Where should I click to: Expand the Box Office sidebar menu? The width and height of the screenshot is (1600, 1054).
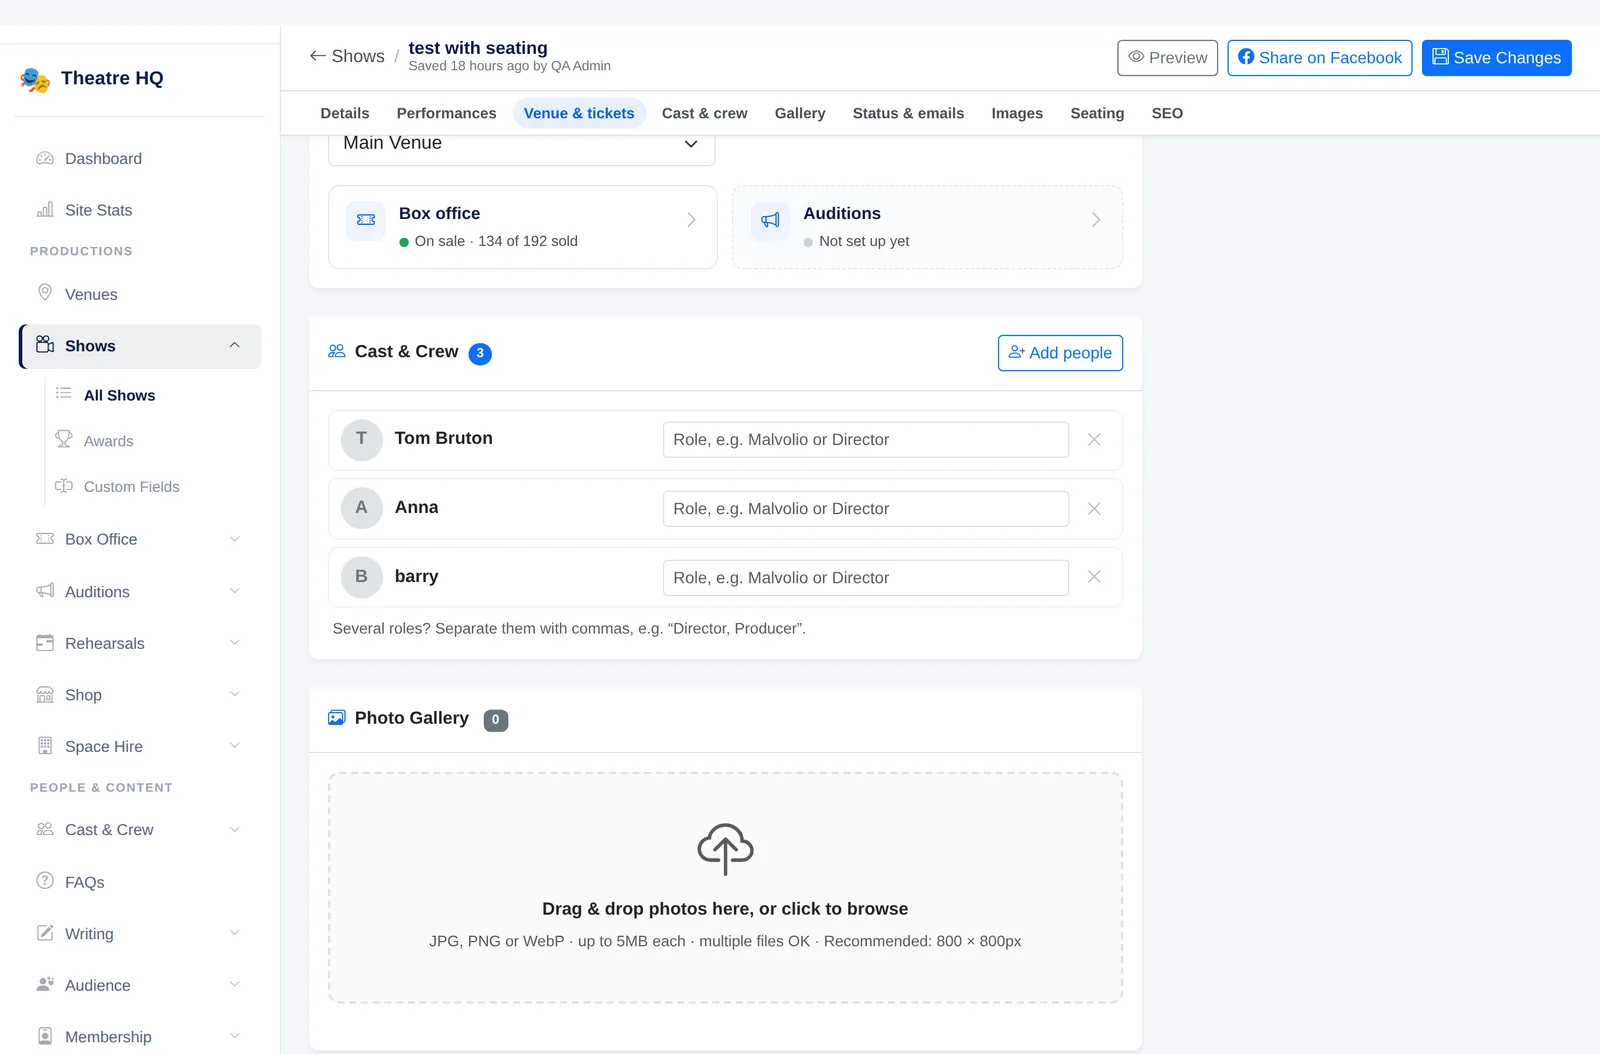click(x=234, y=539)
